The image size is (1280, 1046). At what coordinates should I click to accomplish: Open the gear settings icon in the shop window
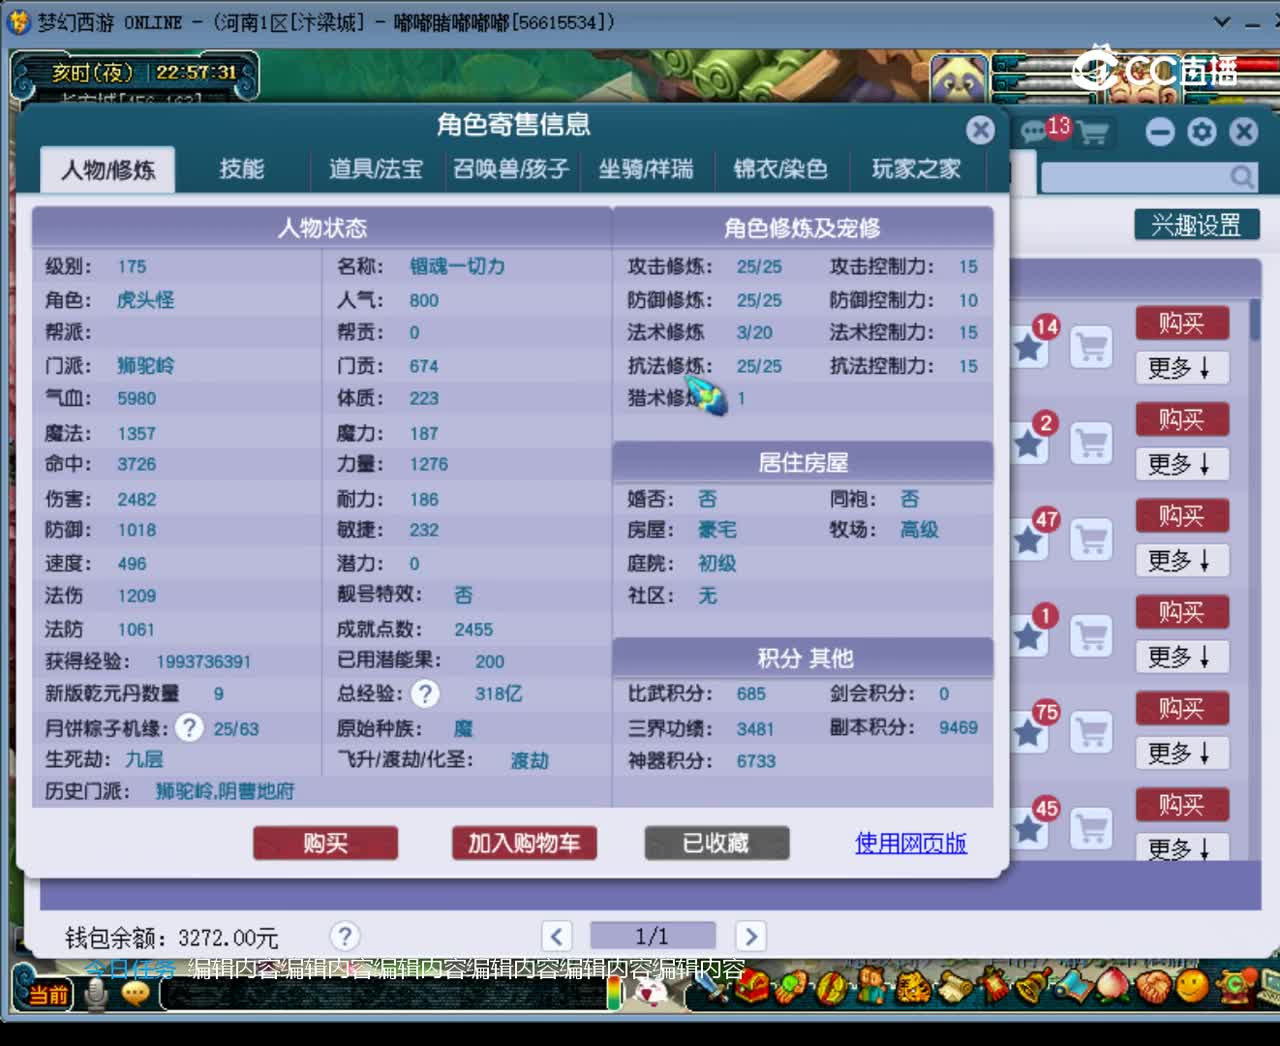click(1202, 132)
